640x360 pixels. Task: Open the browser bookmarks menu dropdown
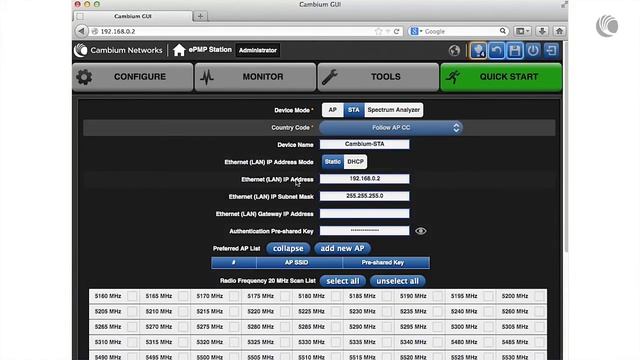click(522, 31)
